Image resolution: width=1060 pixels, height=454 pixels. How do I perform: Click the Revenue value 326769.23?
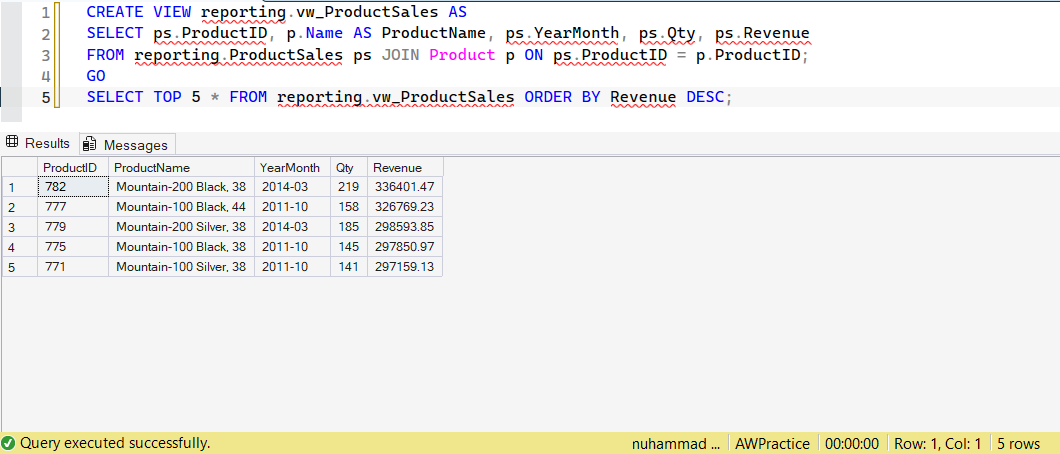(x=405, y=206)
